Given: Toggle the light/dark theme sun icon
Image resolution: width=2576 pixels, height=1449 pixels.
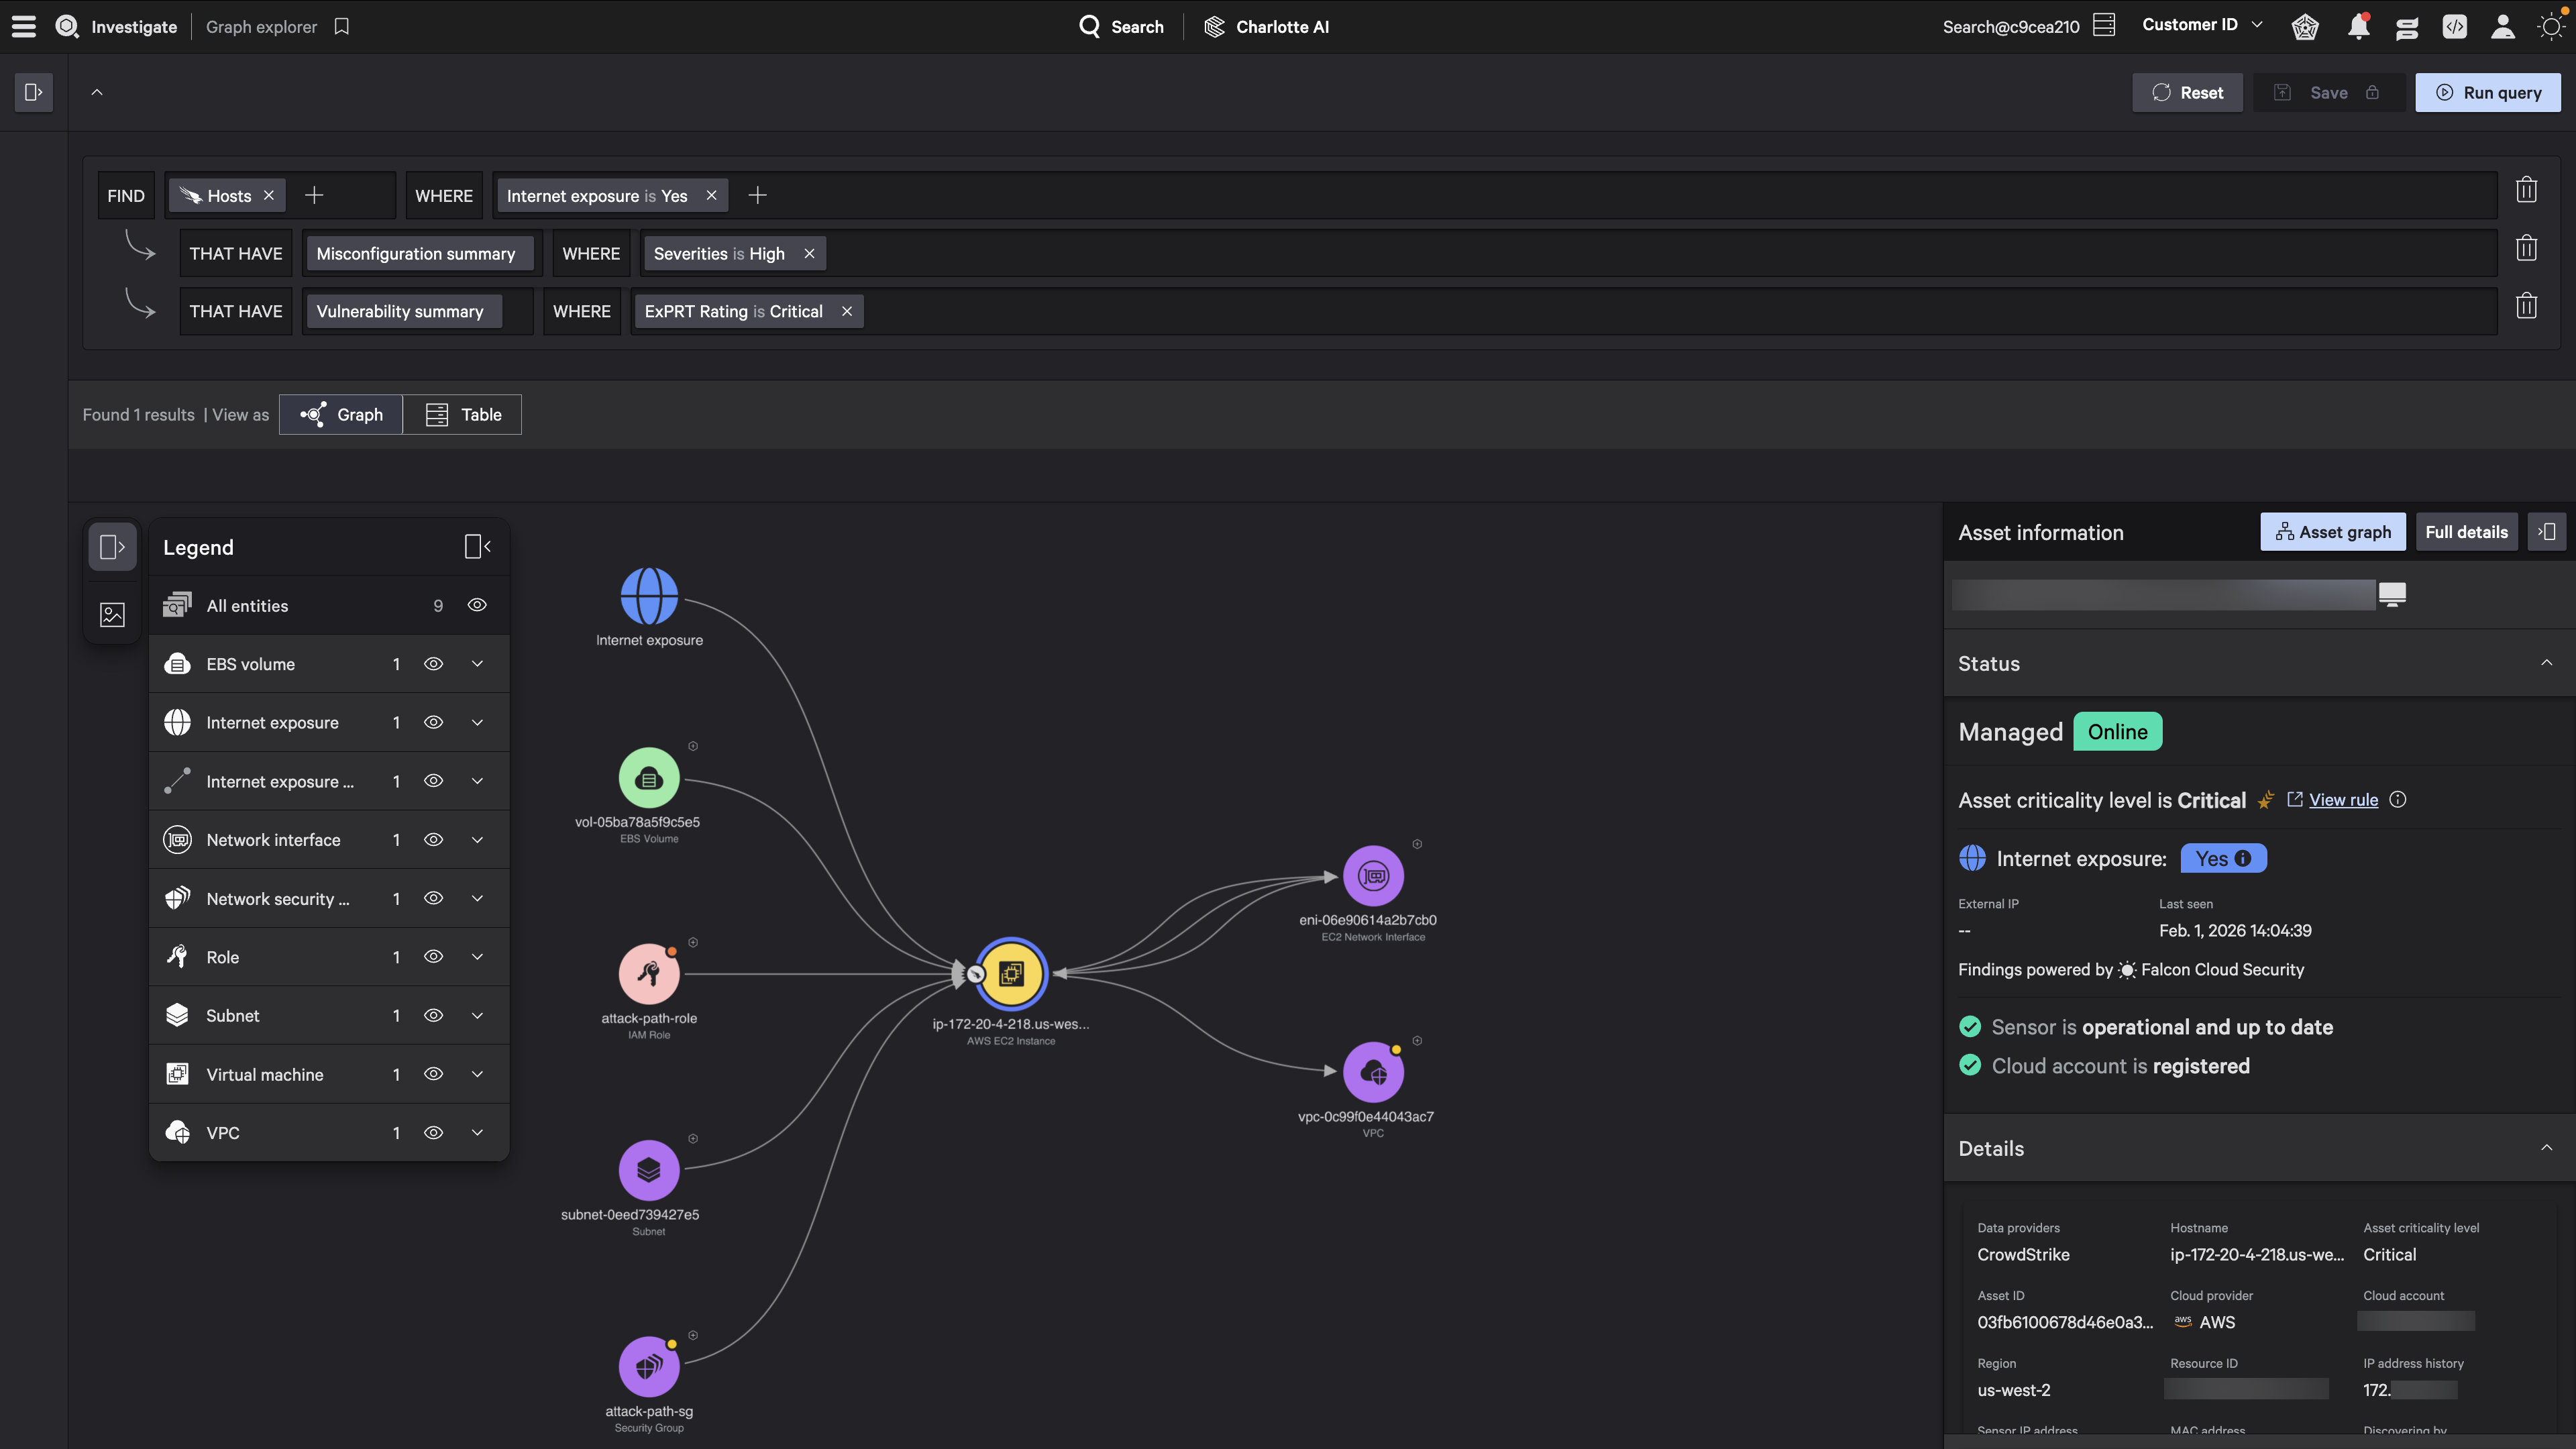Looking at the screenshot, I should (x=2551, y=26).
